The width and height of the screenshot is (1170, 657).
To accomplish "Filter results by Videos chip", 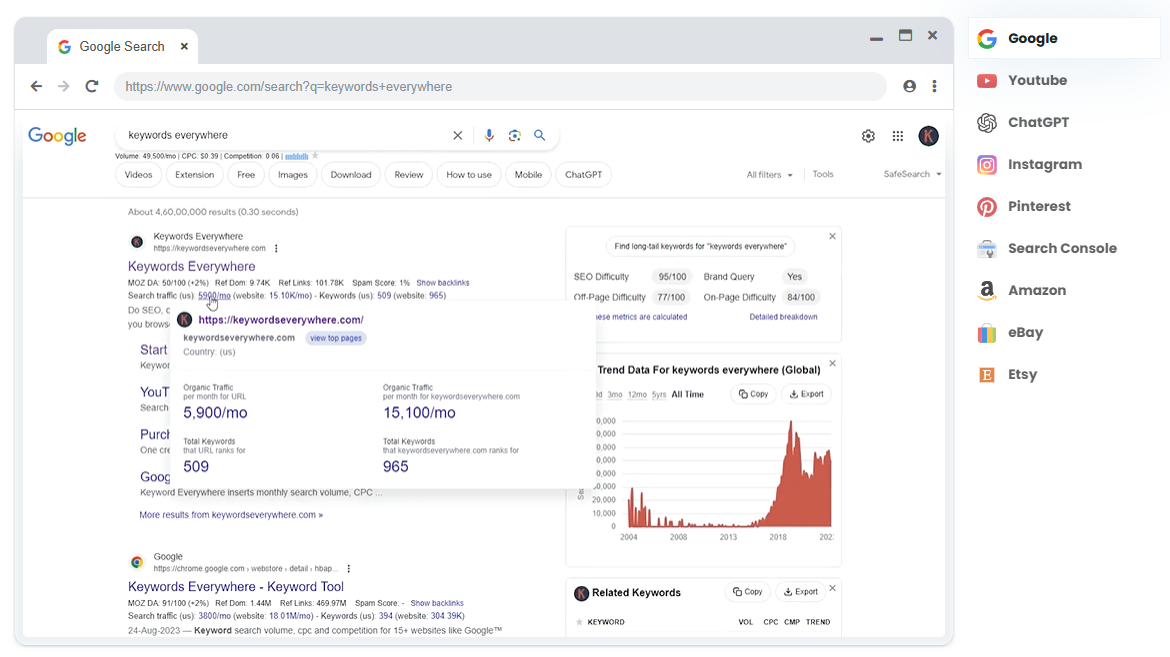I will point(138,175).
